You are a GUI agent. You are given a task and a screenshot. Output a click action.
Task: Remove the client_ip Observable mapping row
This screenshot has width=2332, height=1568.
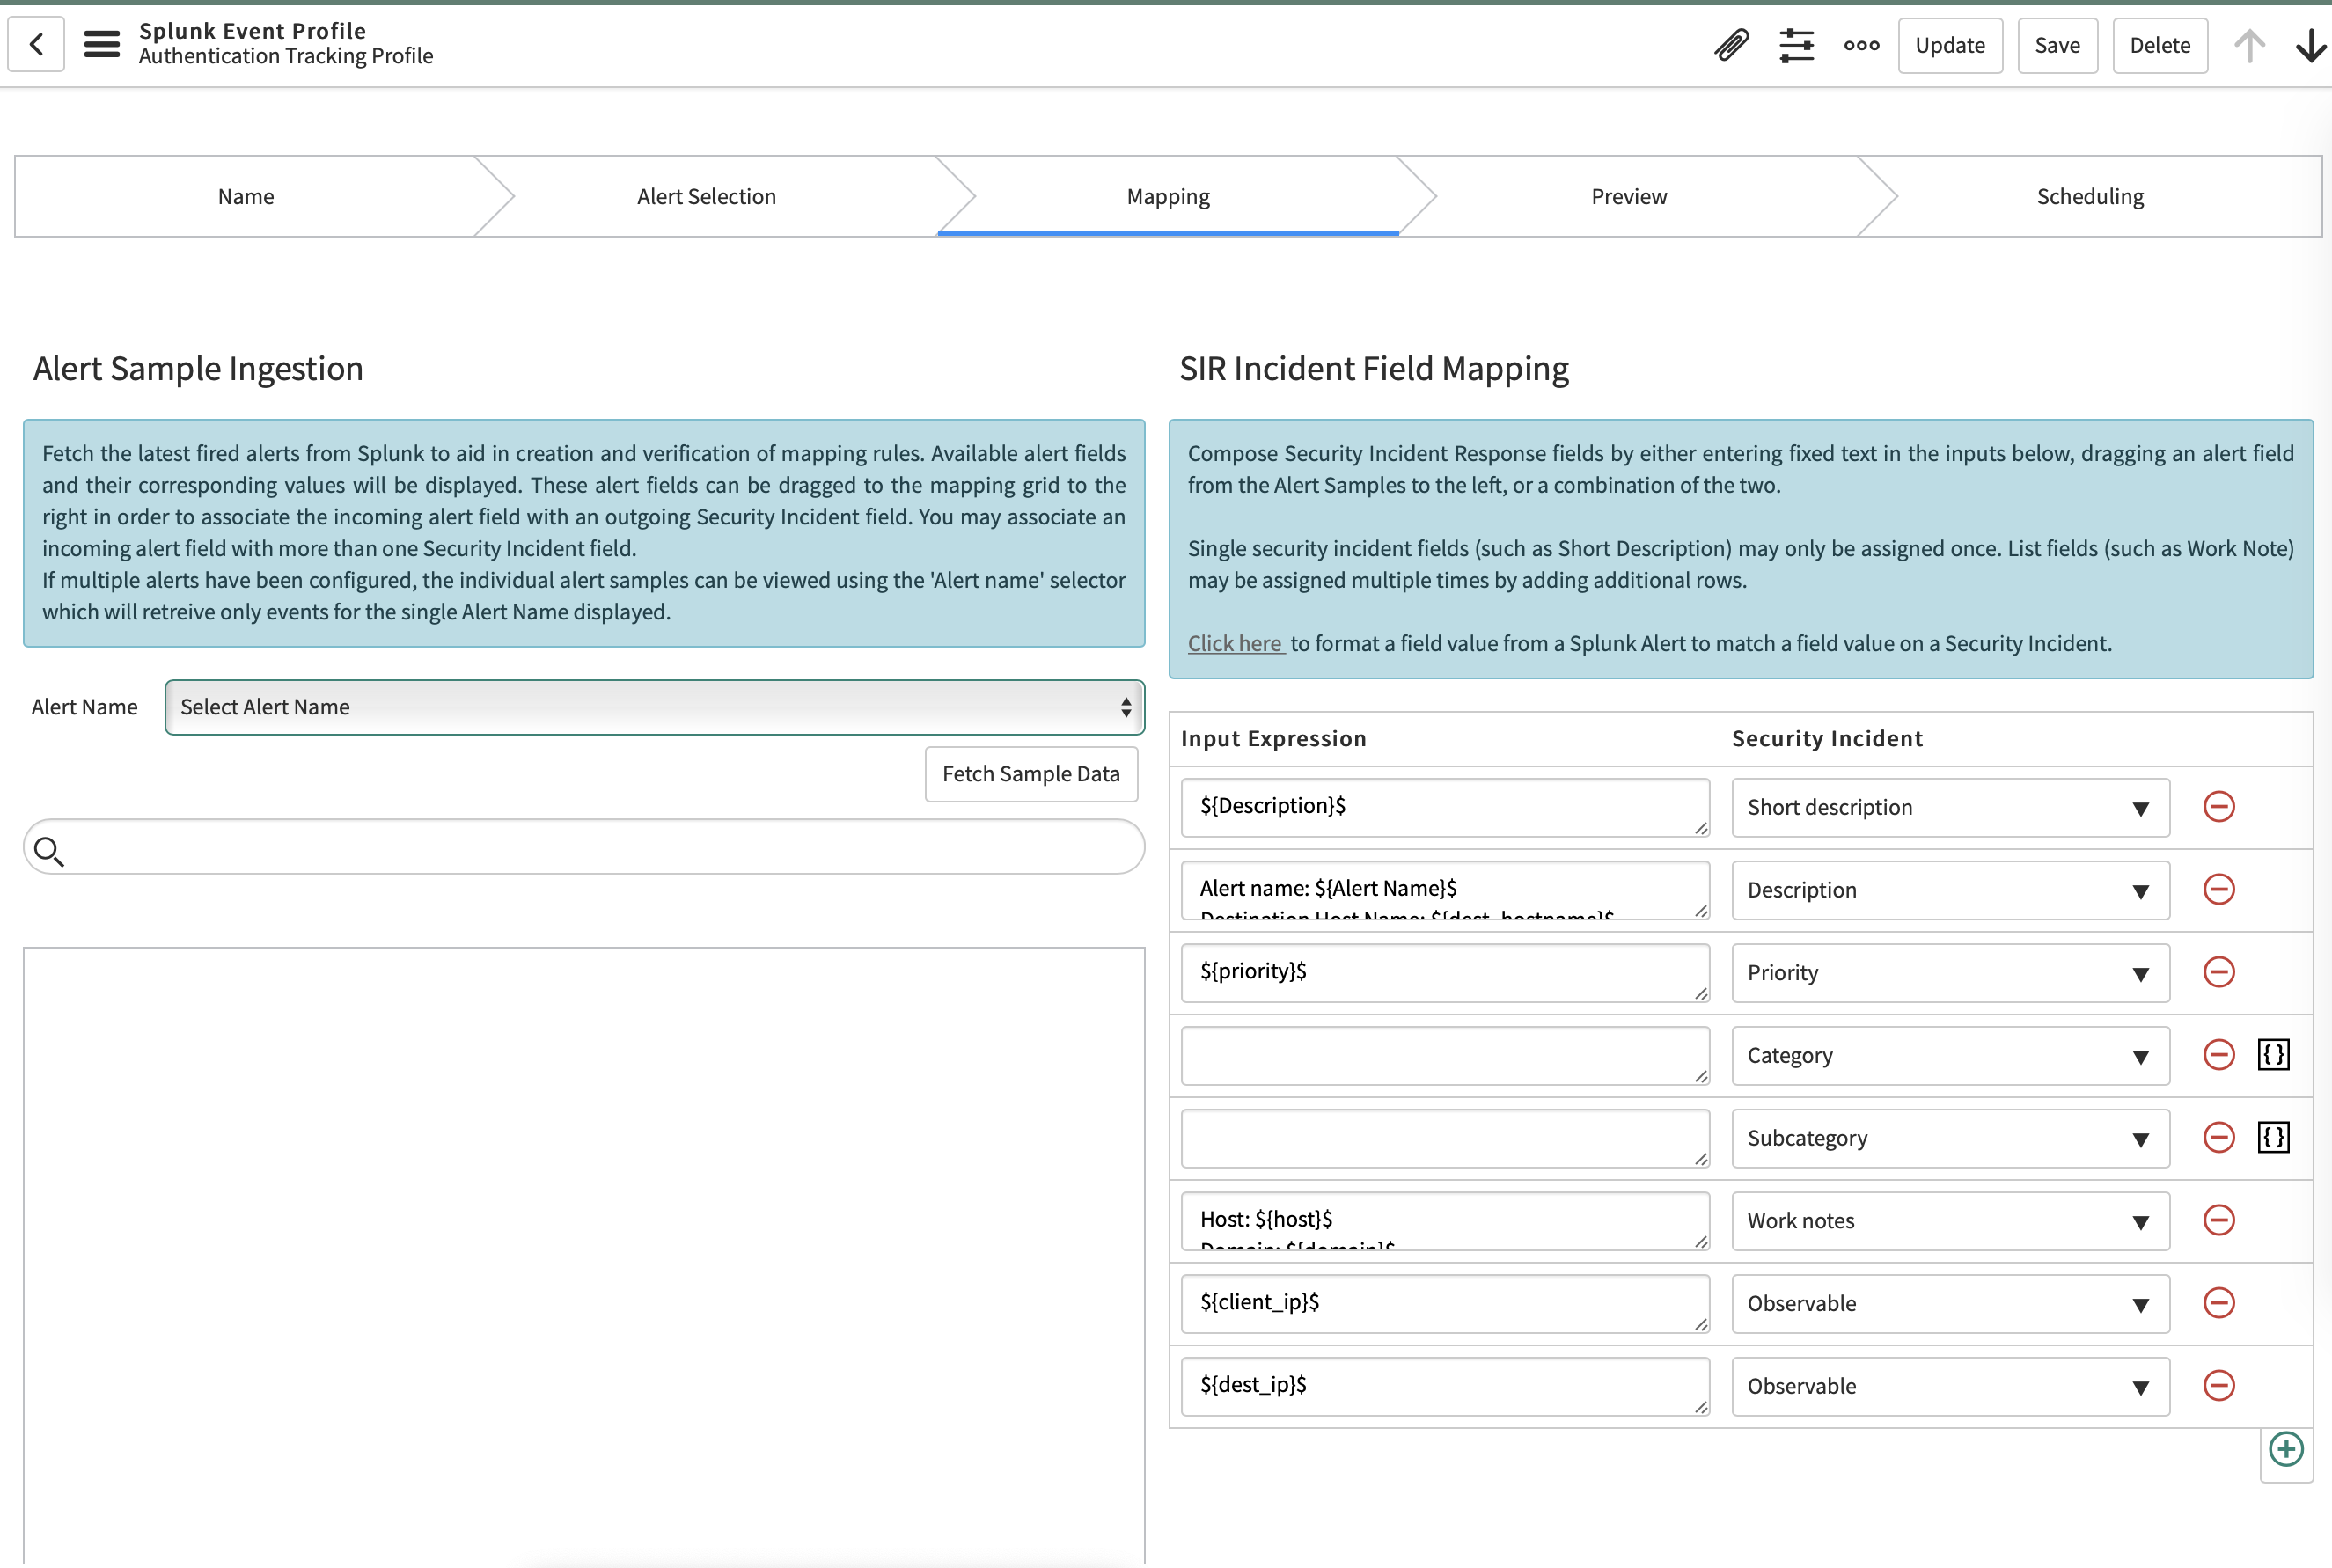pos(2219,1303)
